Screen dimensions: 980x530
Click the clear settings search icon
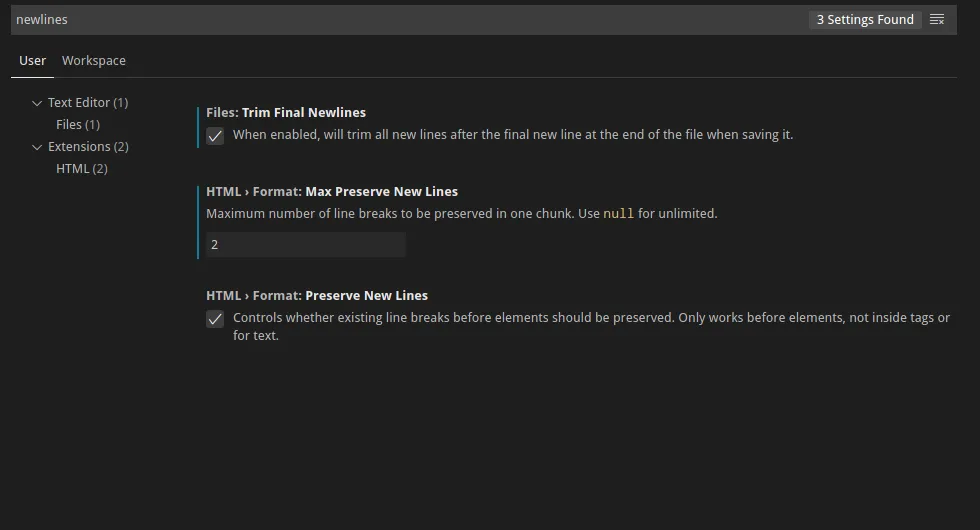[937, 20]
